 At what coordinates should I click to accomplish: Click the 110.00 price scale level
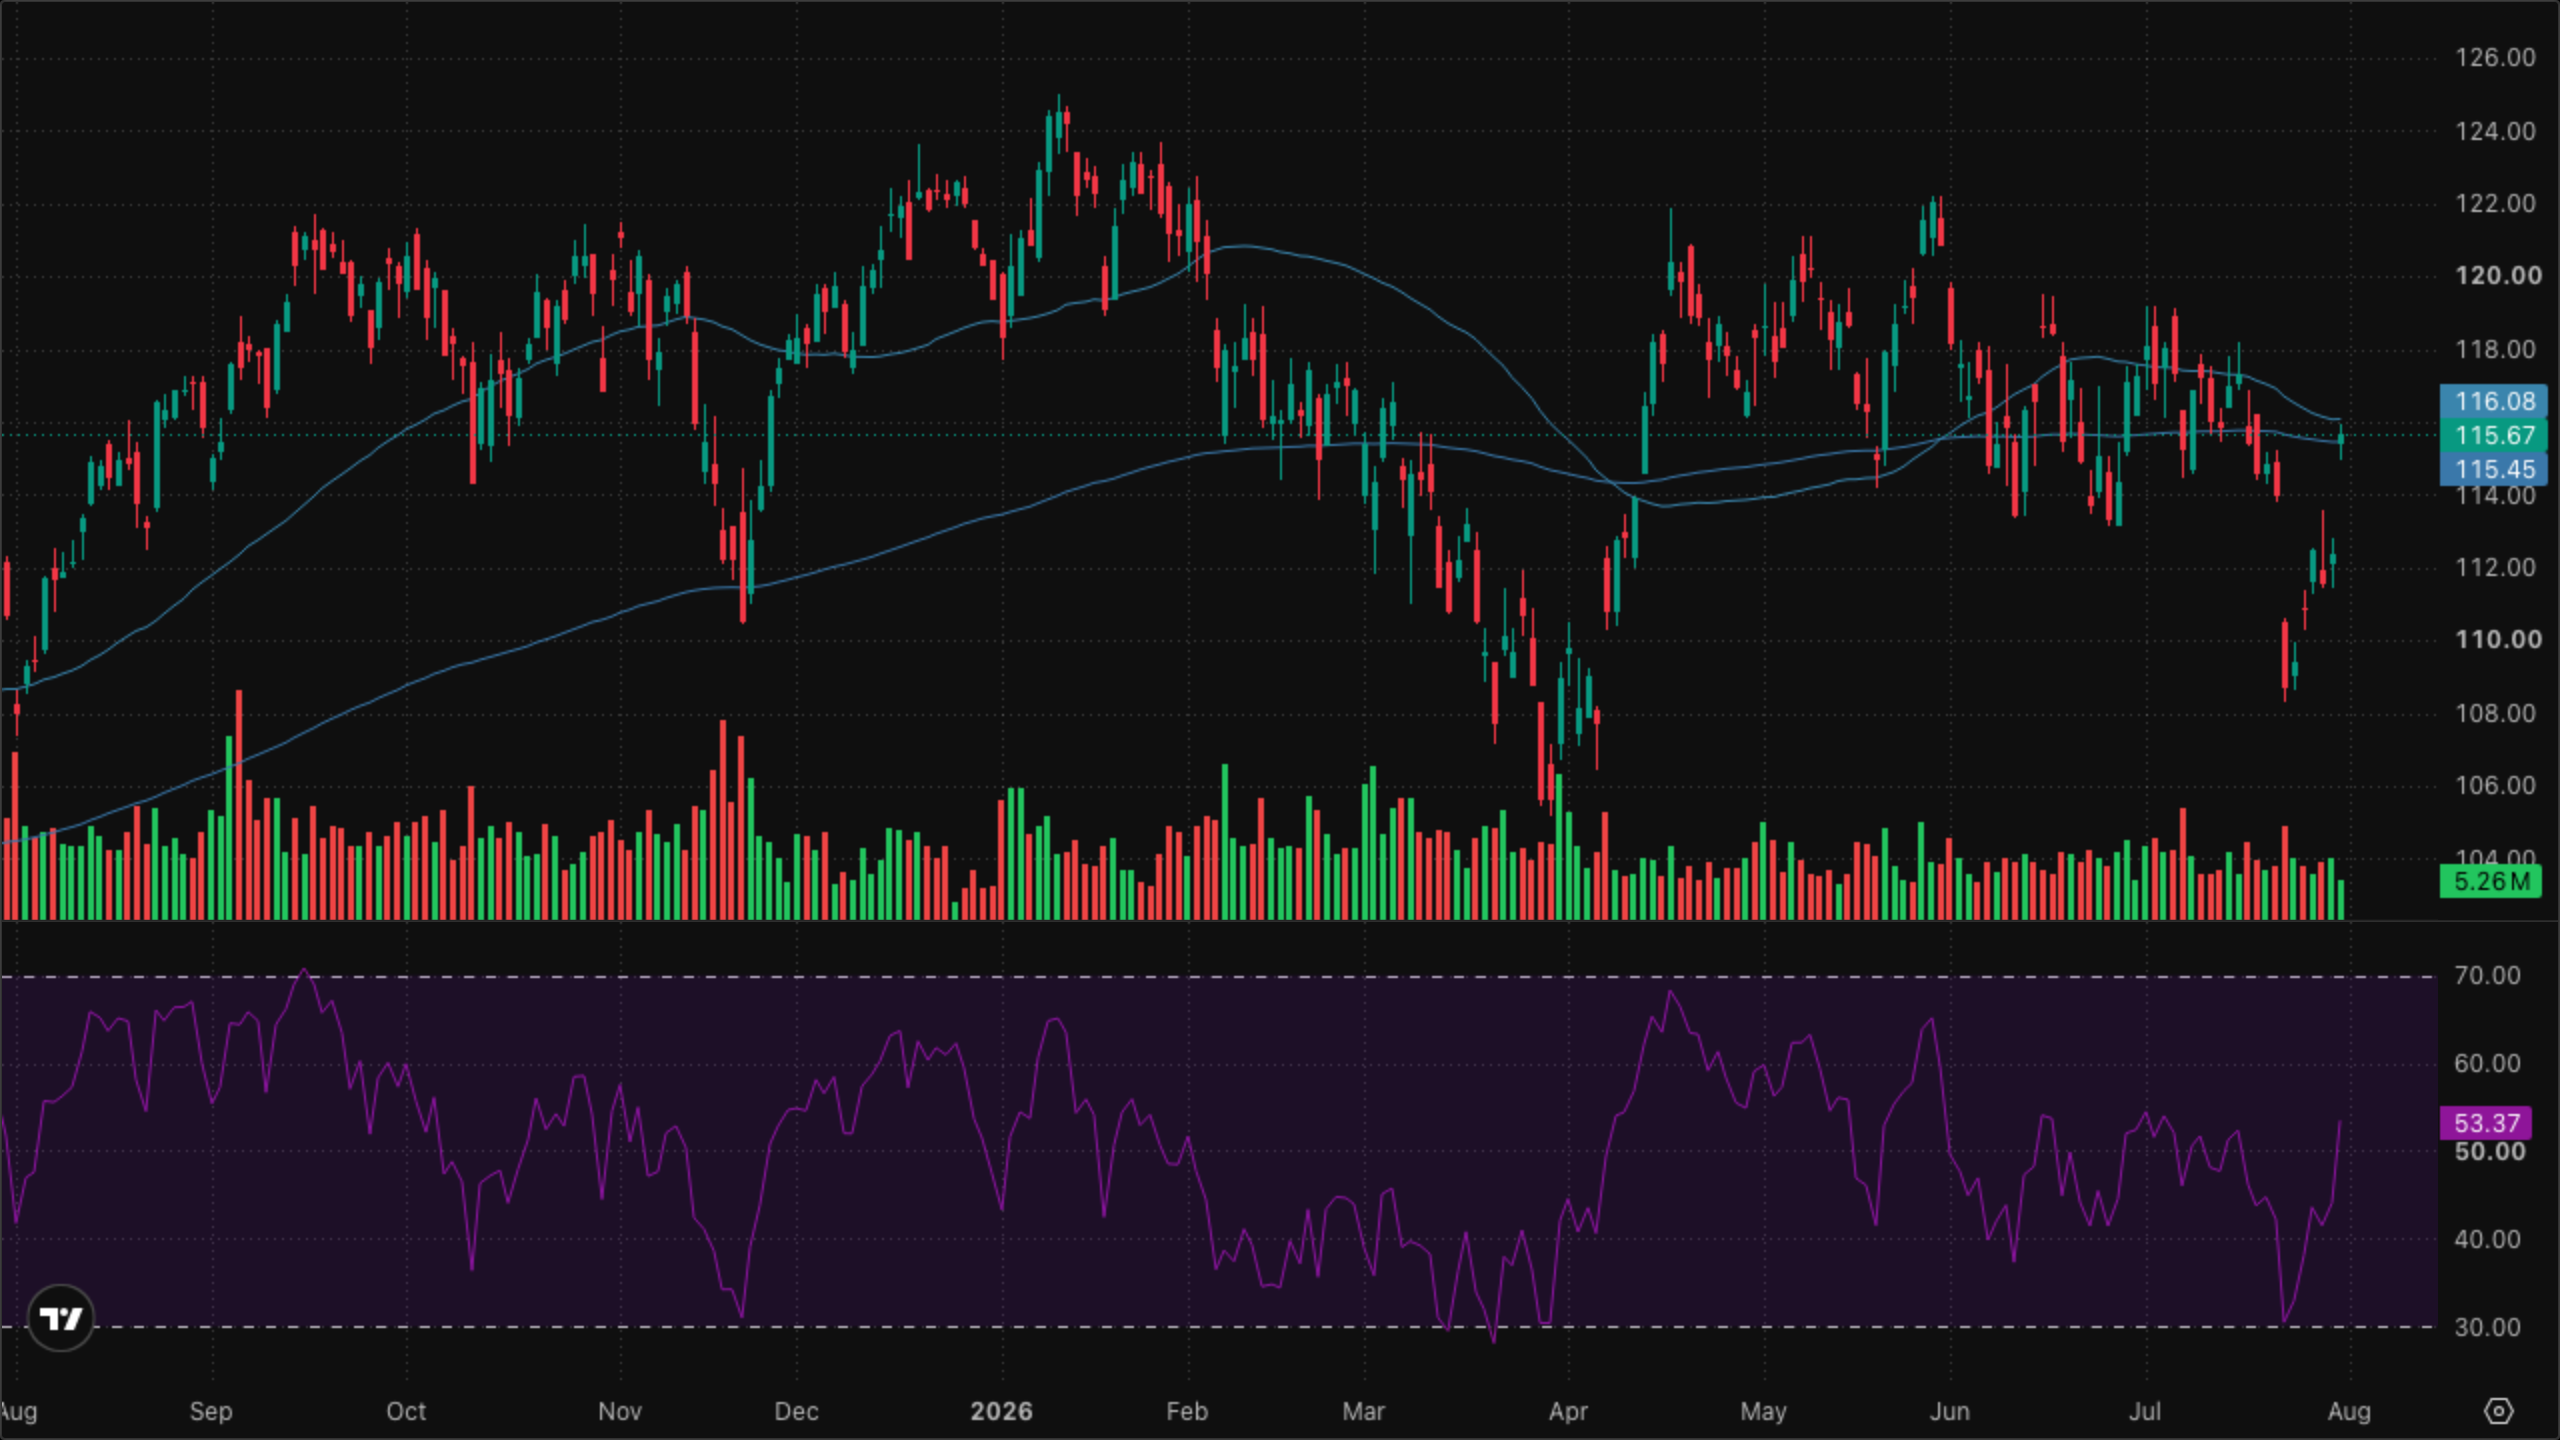2497,640
